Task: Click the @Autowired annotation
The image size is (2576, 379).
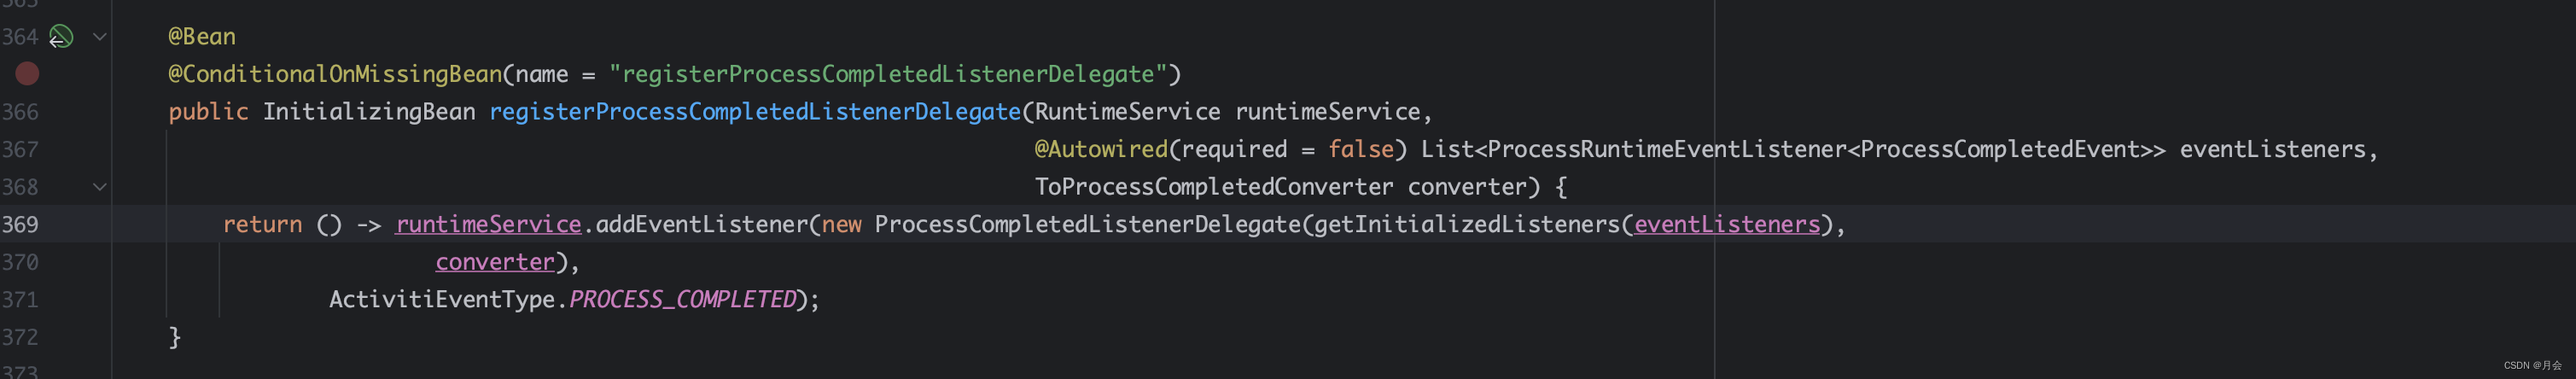Action: point(1100,149)
